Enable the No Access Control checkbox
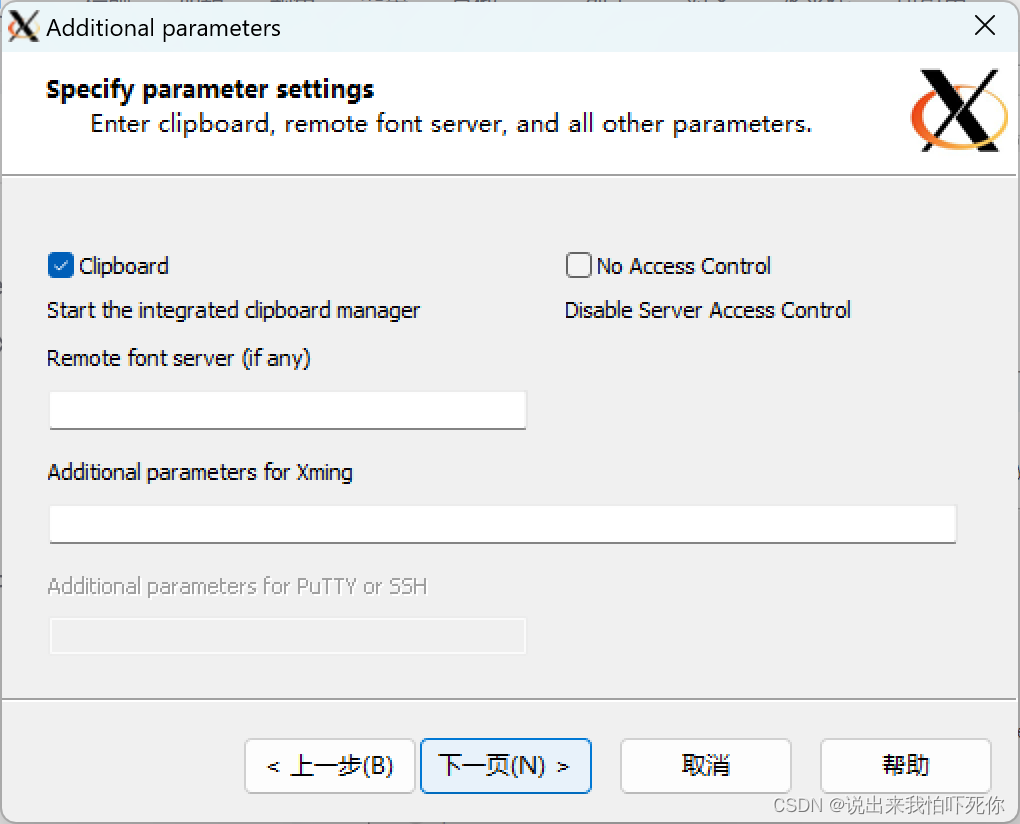Image resolution: width=1020 pixels, height=824 pixels. click(x=578, y=265)
